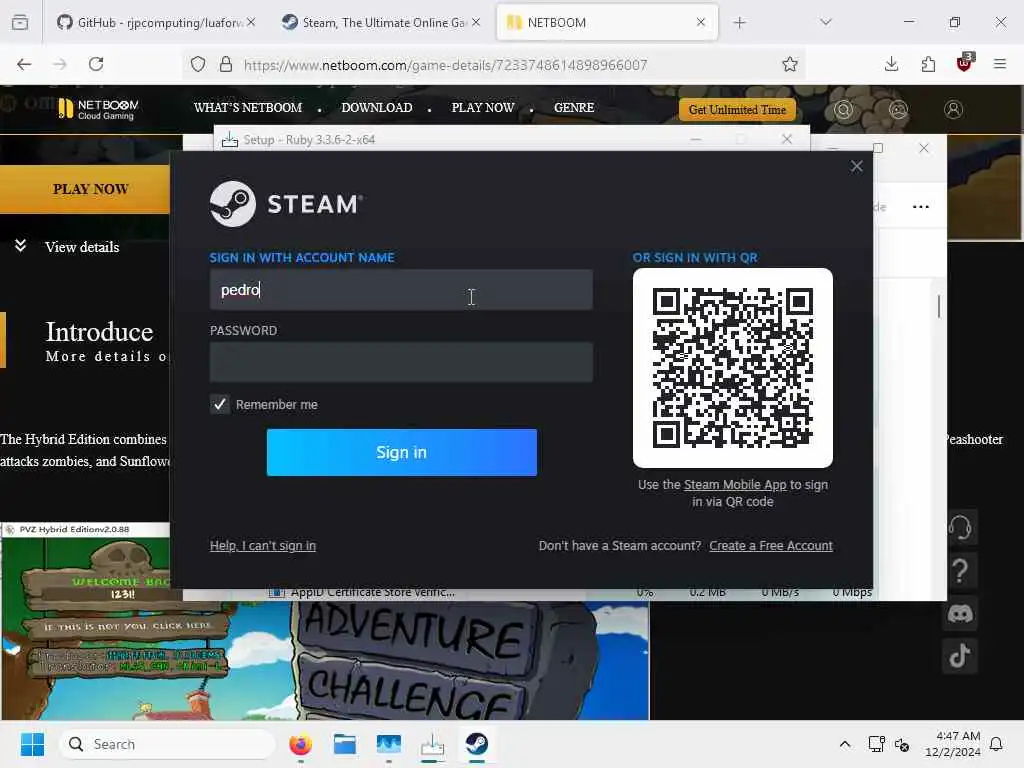Screen dimensions: 1024x768
Task: Open the DOWNLOAD nav item
Action: pos(377,108)
